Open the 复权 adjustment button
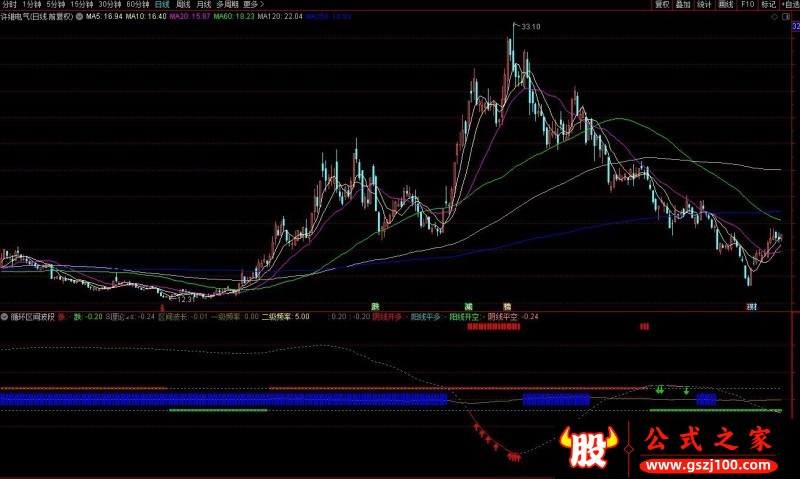Viewport: 800px width, 479px height. click(662, 5)
